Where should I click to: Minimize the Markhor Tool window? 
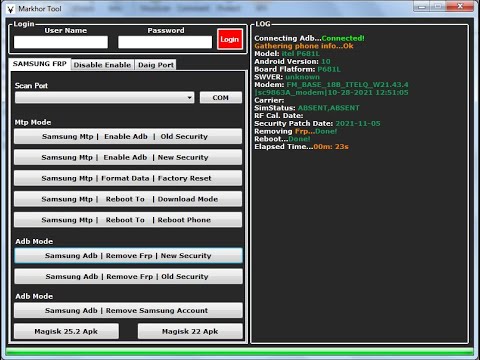click(x=422, y=6)
